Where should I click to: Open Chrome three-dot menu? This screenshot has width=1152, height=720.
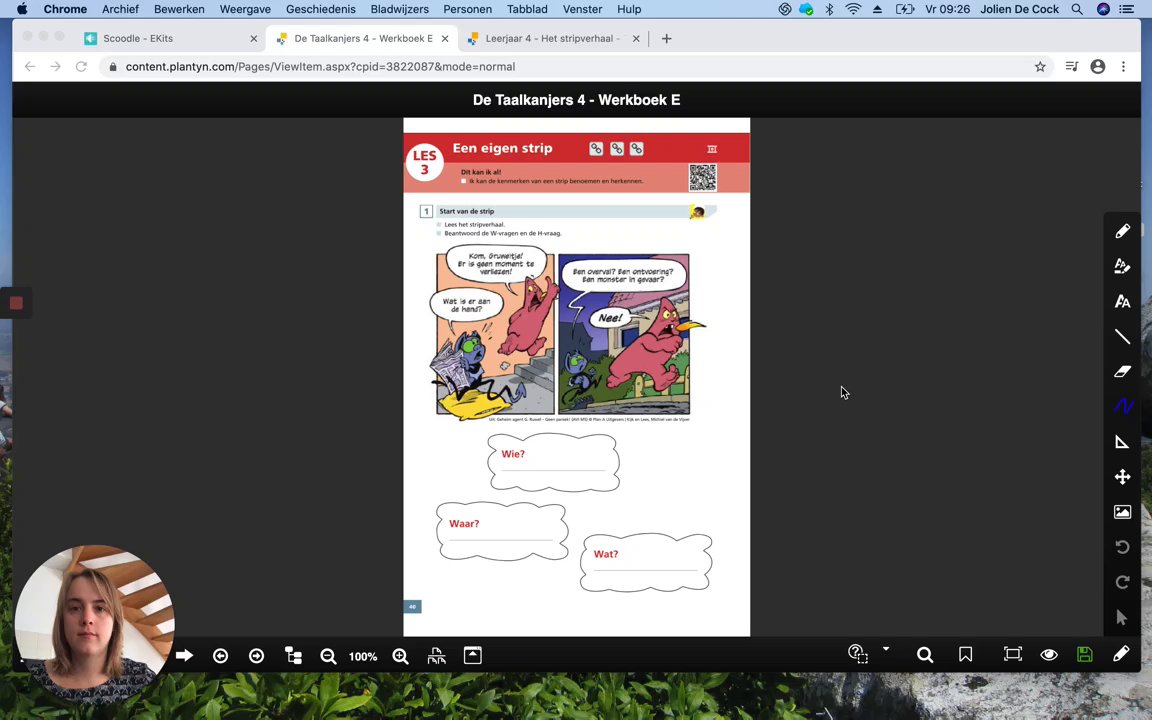pyautogui.click(x=1123, y=66)
